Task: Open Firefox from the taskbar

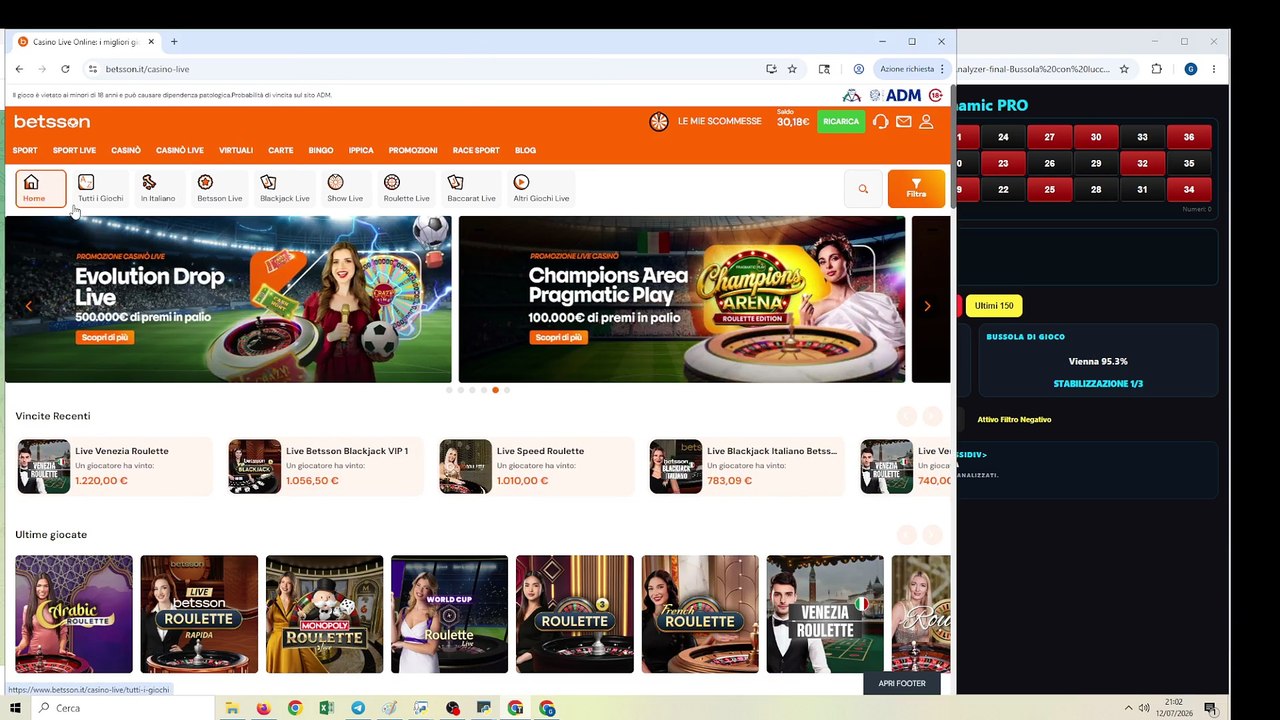Action: tap(263, 708)
